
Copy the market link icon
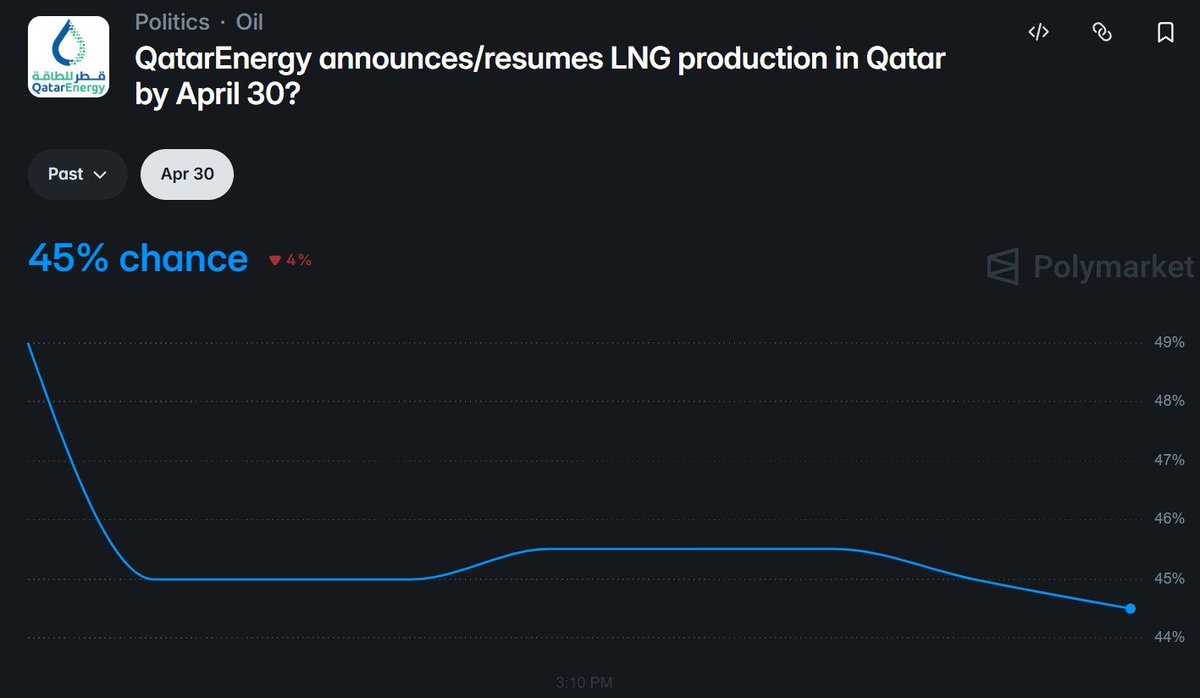click(x=1102, y=32)
